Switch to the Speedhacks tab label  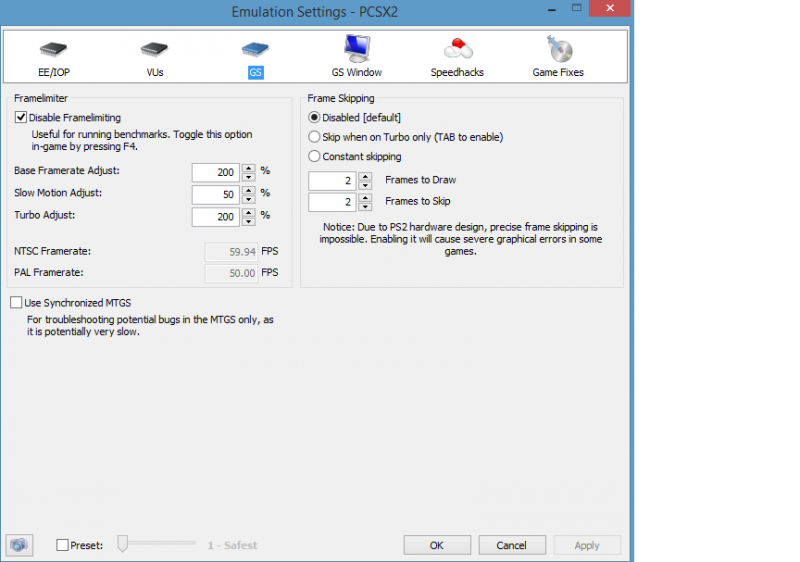[457, 72]
